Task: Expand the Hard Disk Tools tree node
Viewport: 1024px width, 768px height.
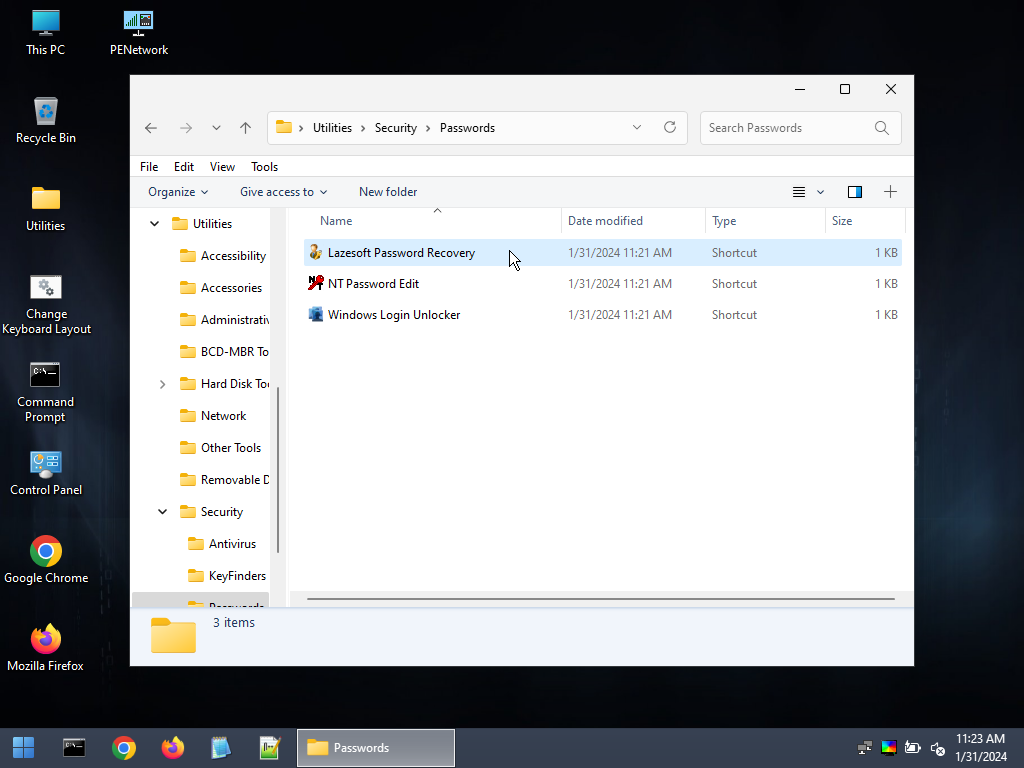Action: click(x=163, y=384)
